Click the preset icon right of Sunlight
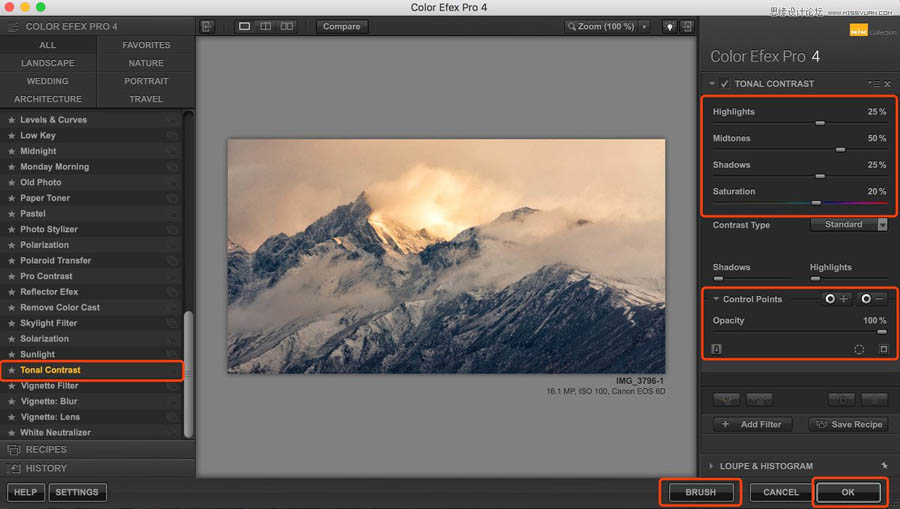The width and height of the screenshot is (900, 509). (172, 354)
